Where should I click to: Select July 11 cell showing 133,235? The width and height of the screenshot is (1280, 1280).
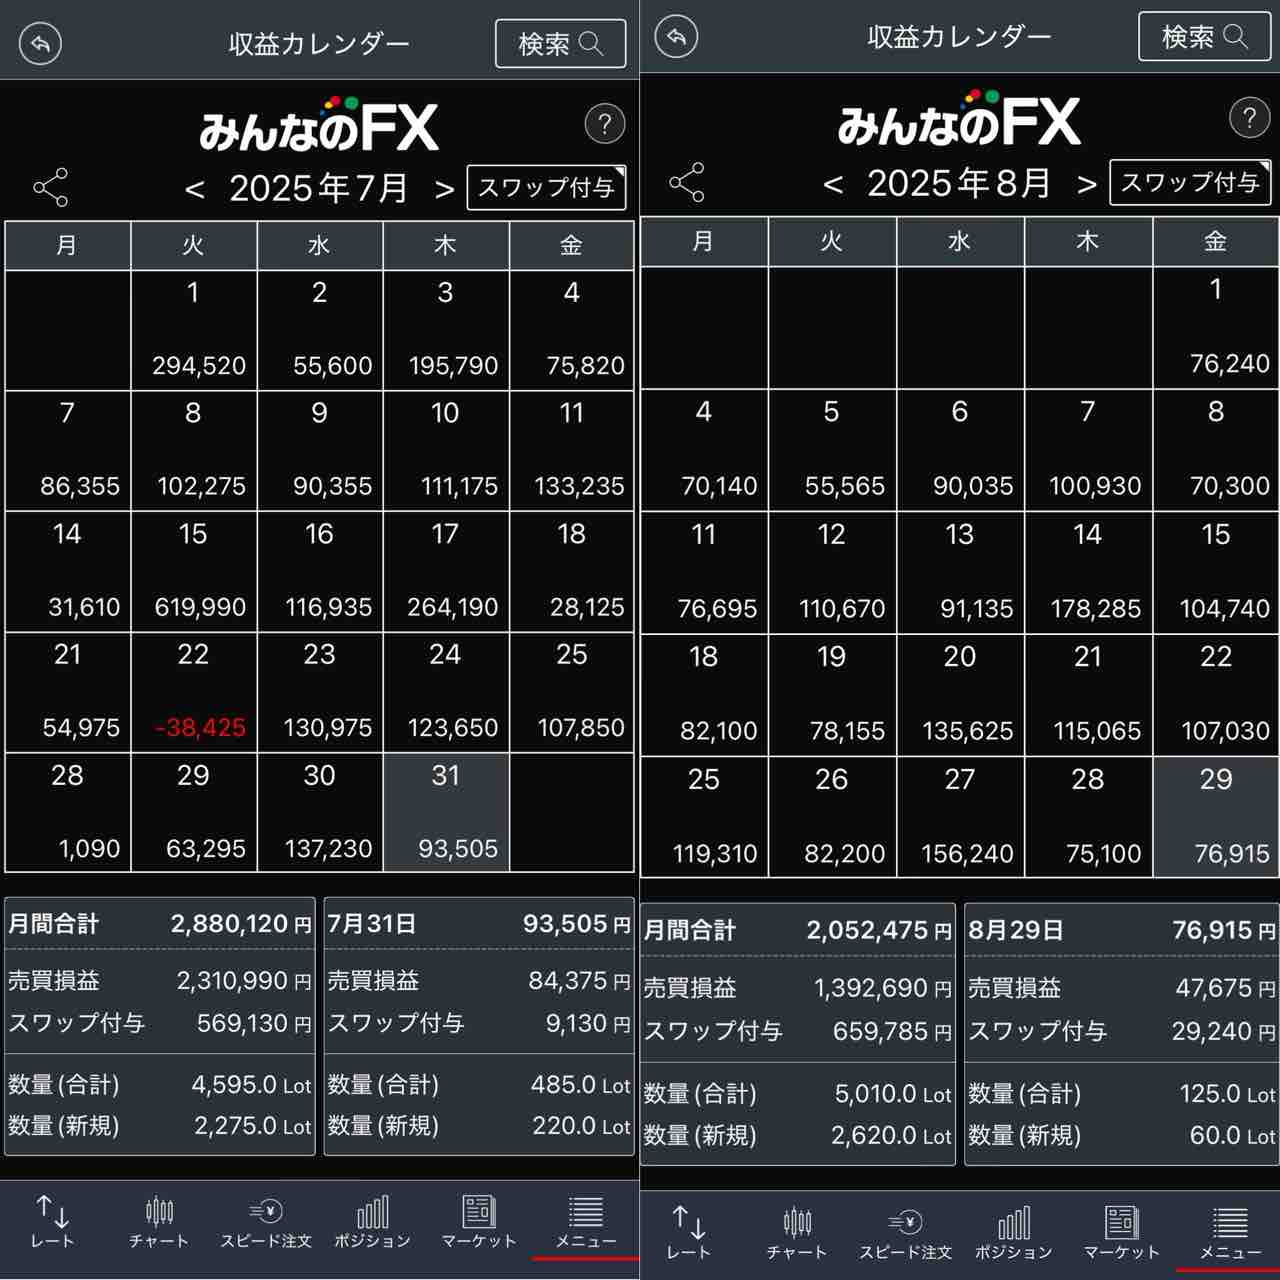point(572,451)
